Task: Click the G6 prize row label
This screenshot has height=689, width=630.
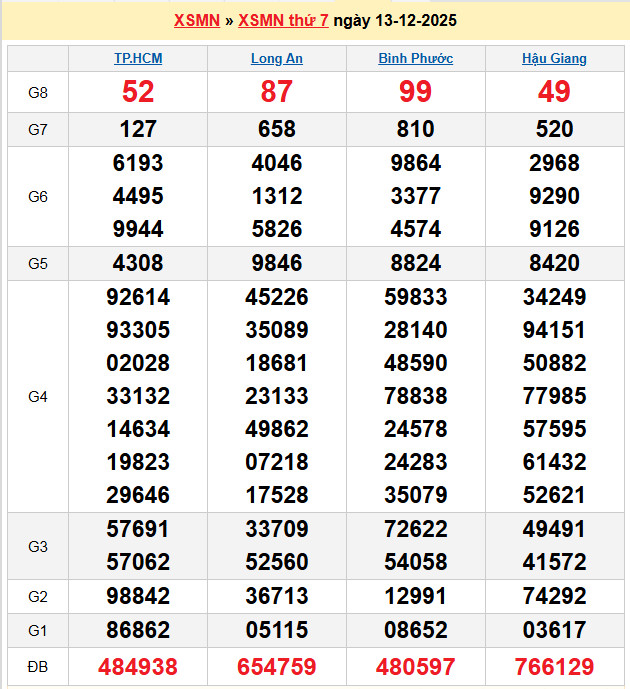Action: 38,196
